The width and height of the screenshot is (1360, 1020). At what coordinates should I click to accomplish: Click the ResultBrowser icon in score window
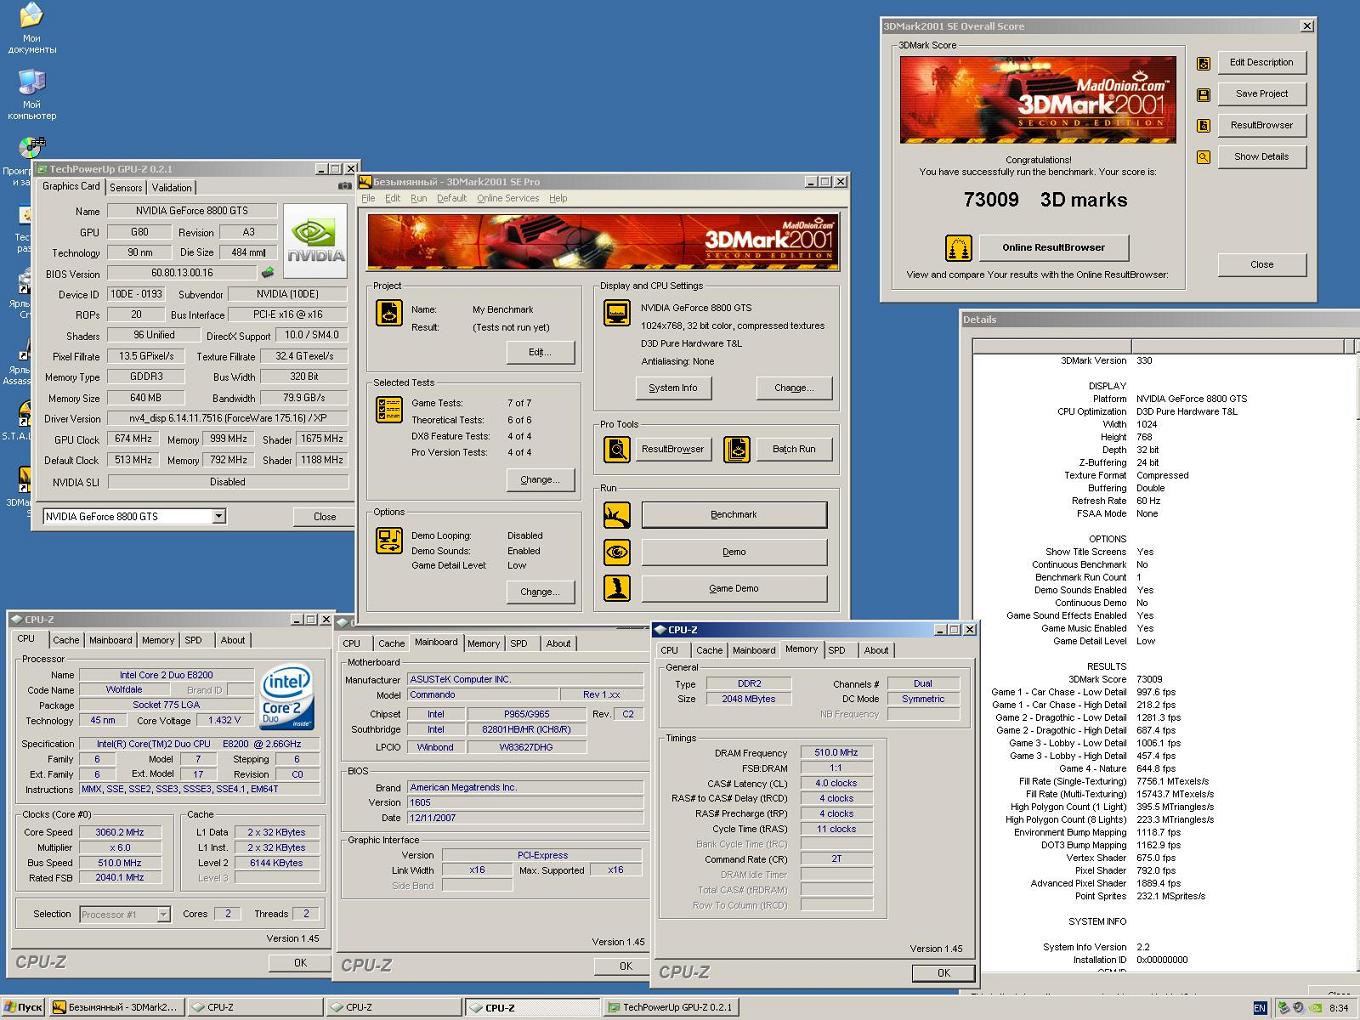[1204, 126]
